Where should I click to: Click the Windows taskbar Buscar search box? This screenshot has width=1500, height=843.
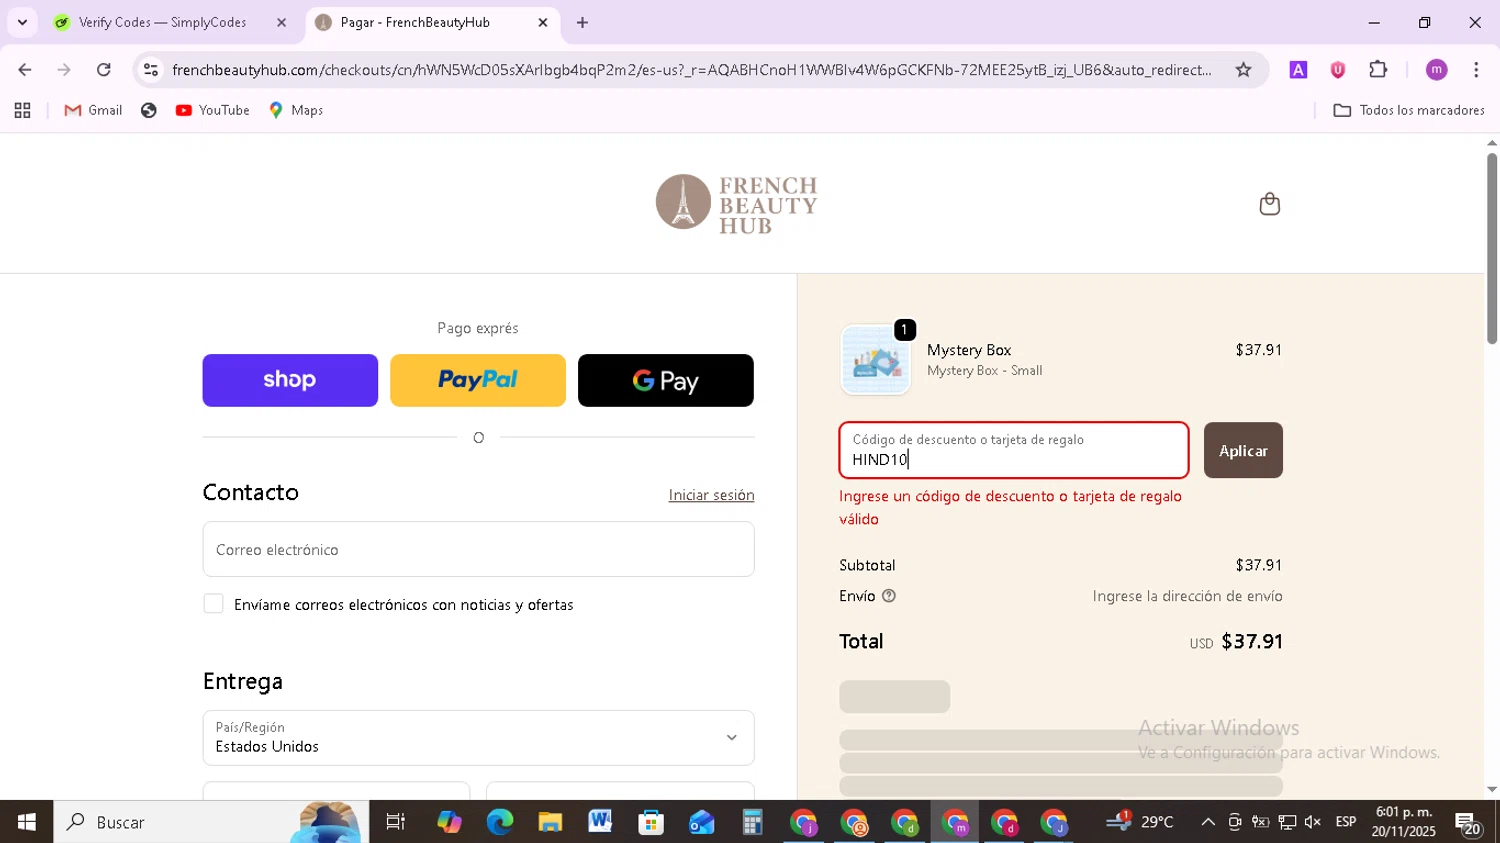click(211, 822)
